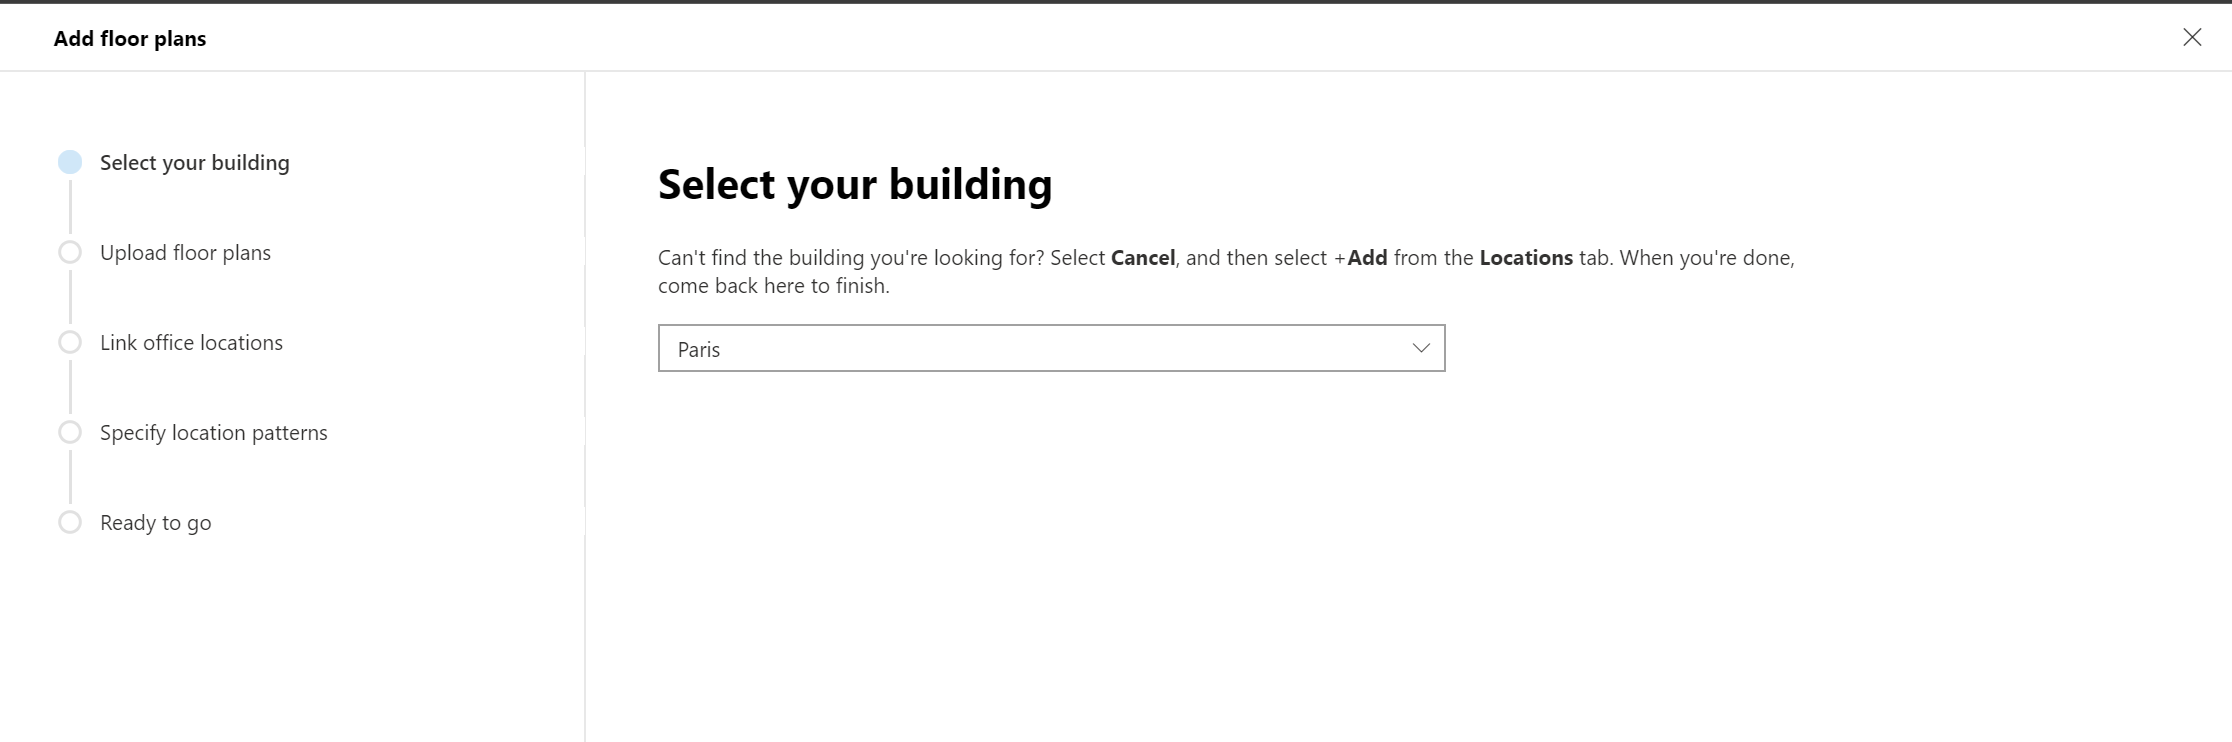
Task: Open the Paris building combo box
Action: coord(1051,348)
